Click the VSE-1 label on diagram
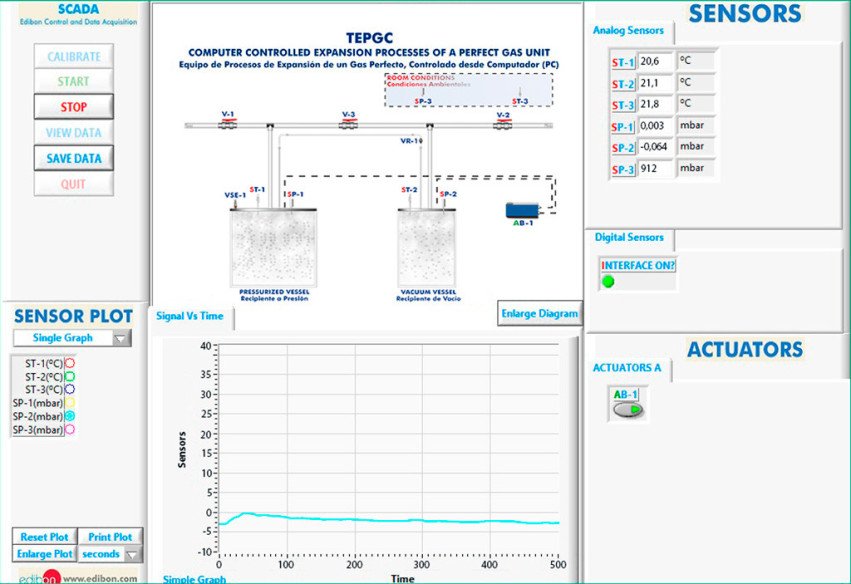This screenshot has height=584, width=851. pos(235,195)
